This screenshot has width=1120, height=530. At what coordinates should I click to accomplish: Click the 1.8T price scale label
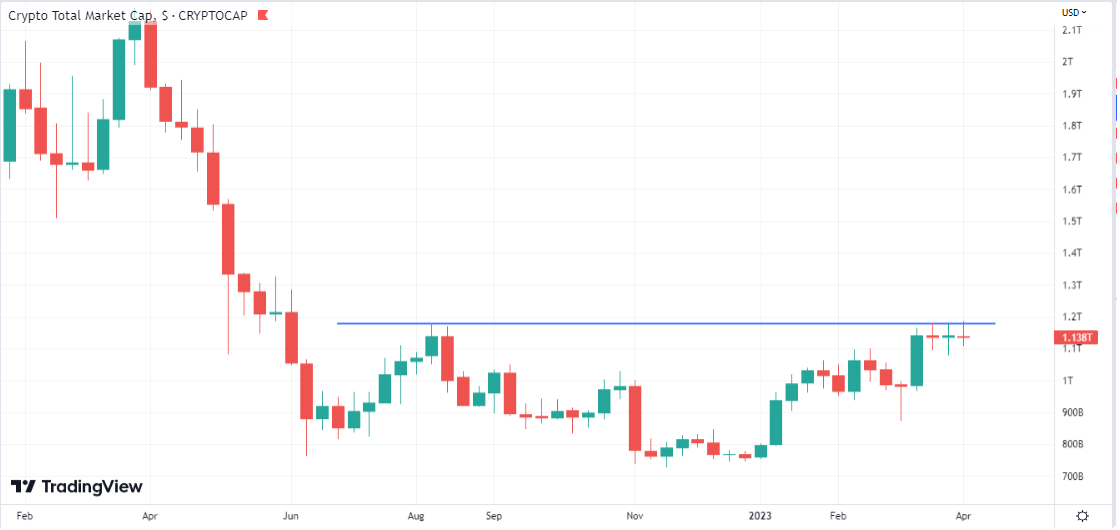tap(1073, 125)
